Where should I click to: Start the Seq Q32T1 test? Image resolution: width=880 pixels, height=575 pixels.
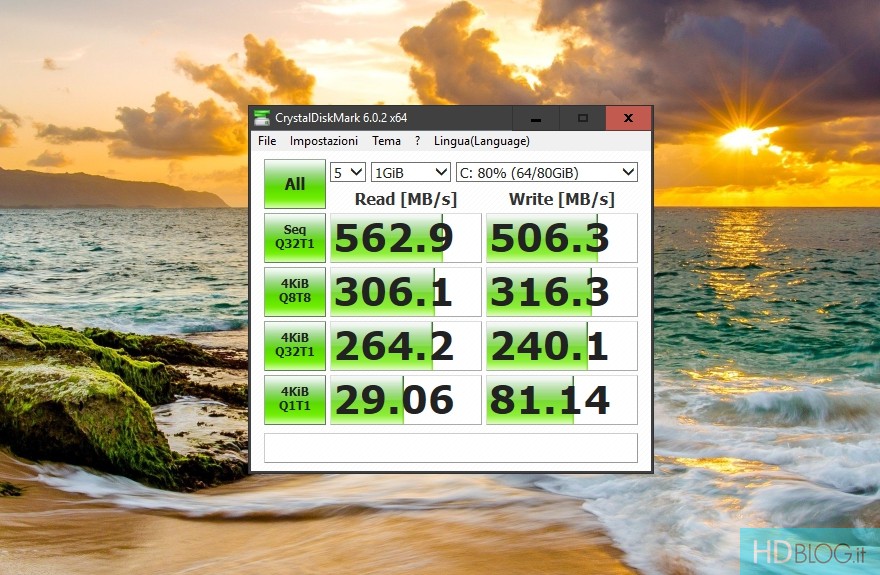coord(295,237)
